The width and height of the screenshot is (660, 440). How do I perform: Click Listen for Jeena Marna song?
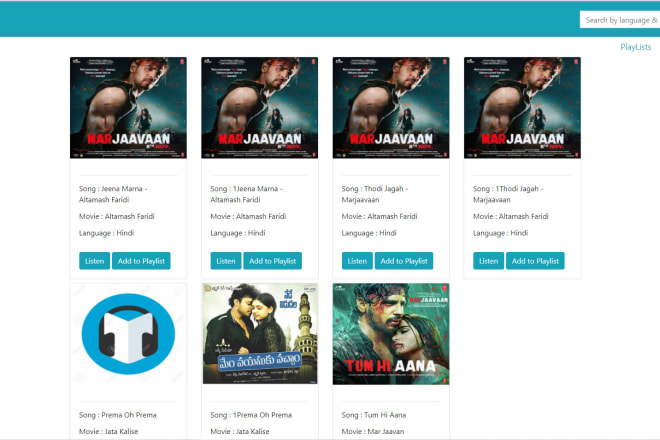94,261
